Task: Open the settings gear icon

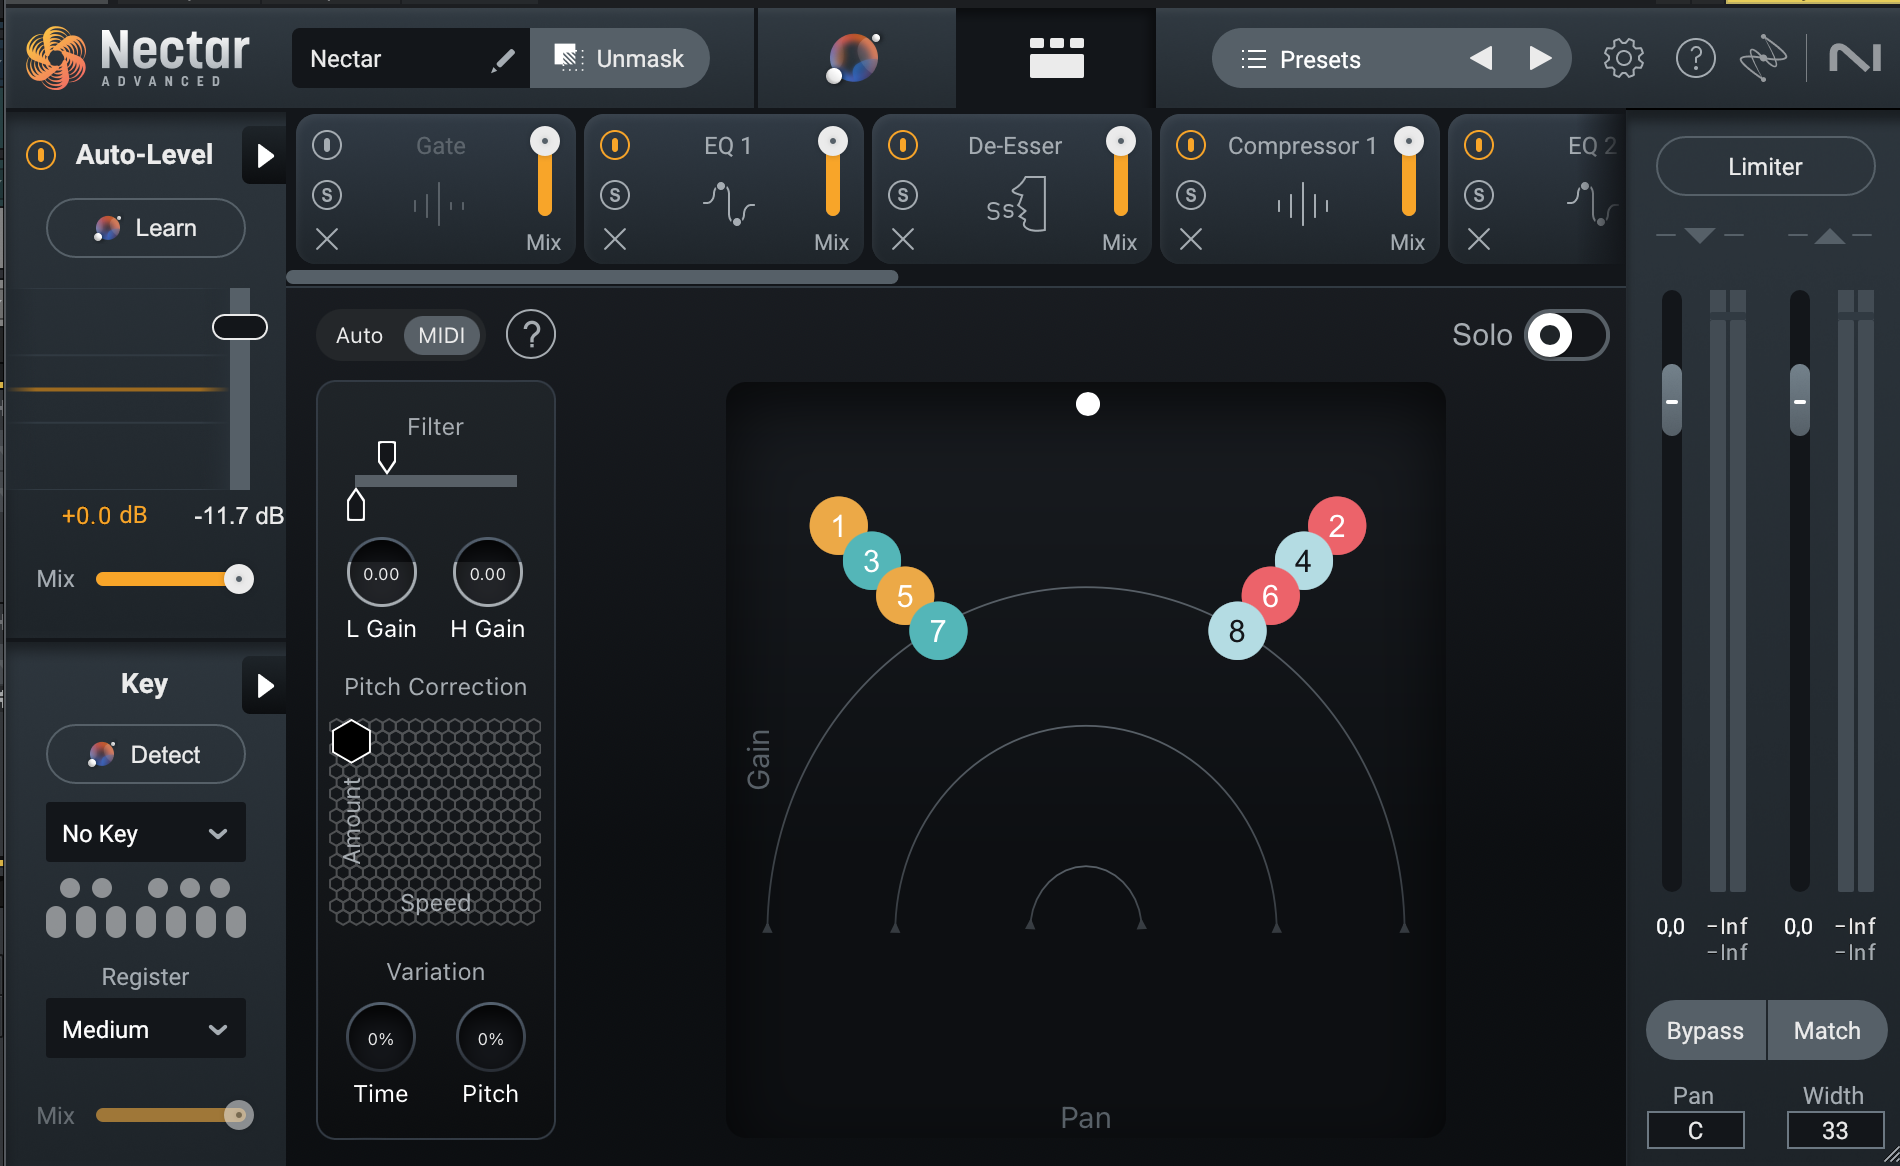Action: click(1623, 59)
